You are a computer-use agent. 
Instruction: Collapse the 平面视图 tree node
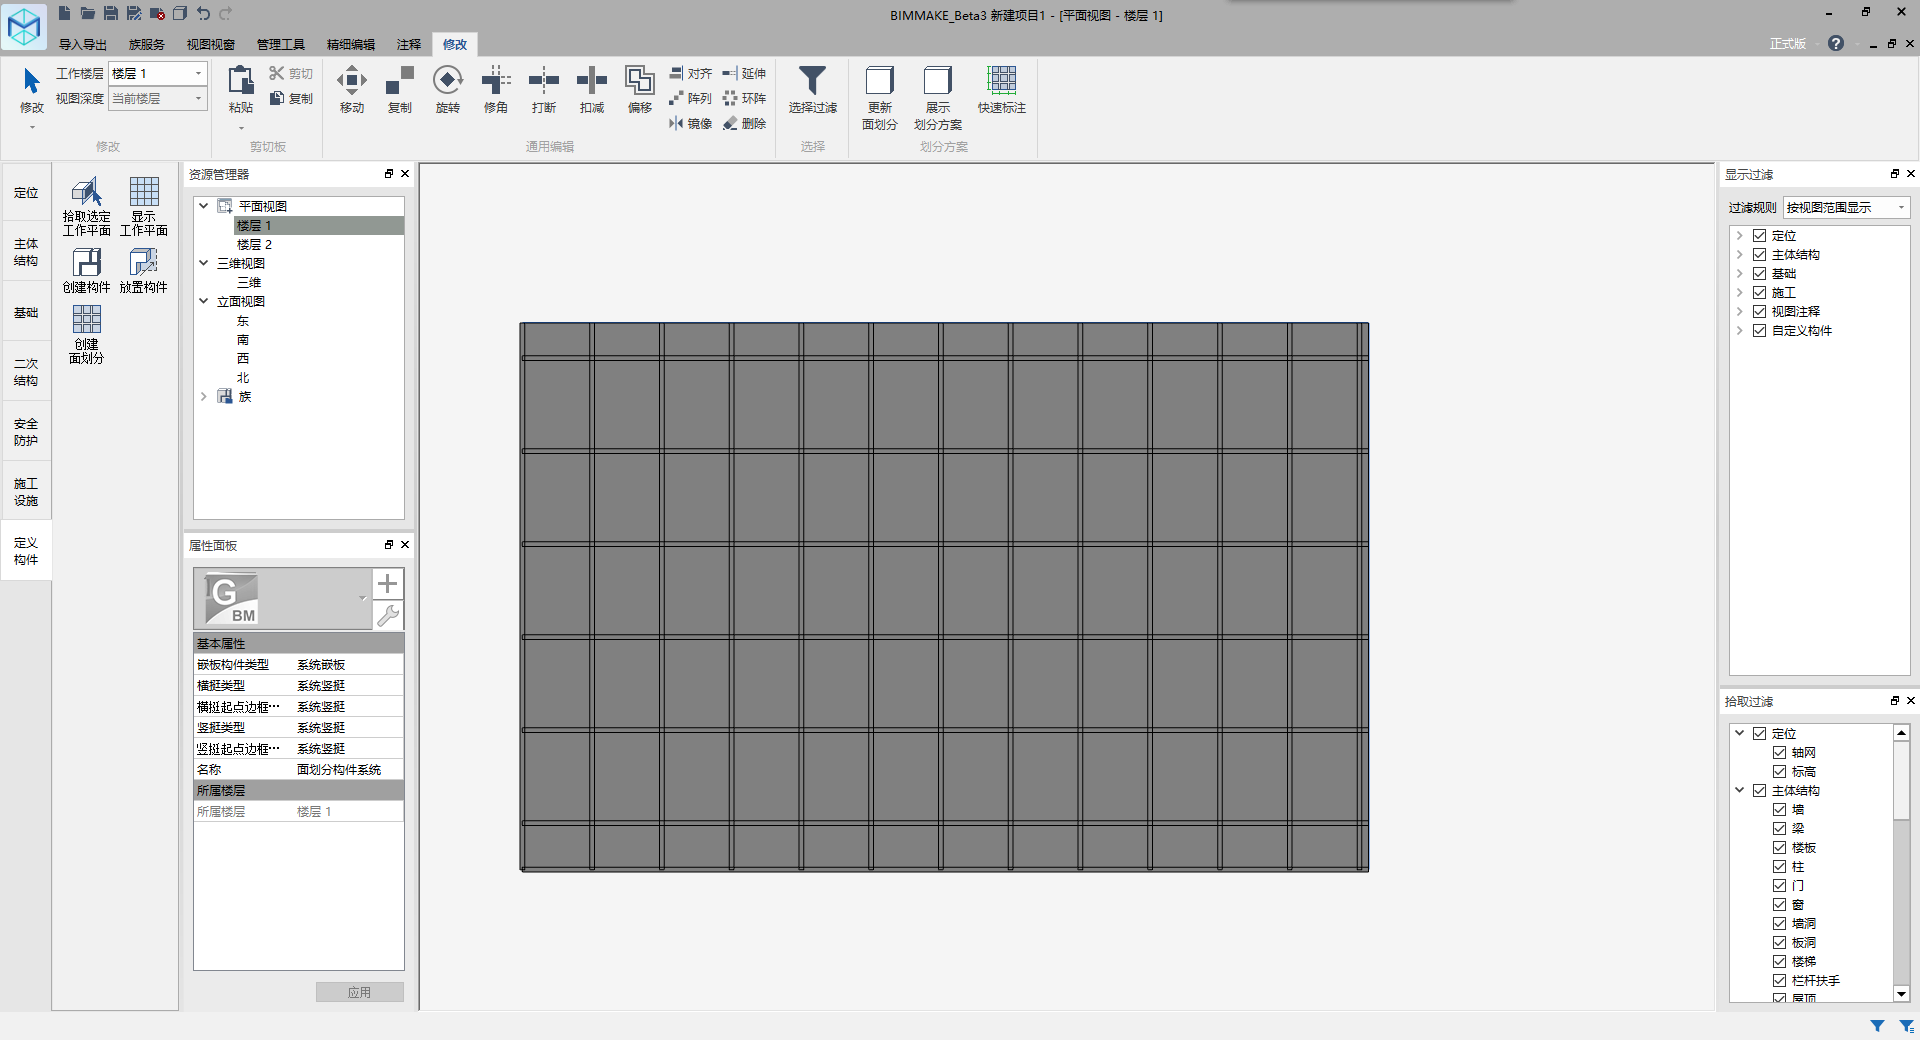point(204,206)
